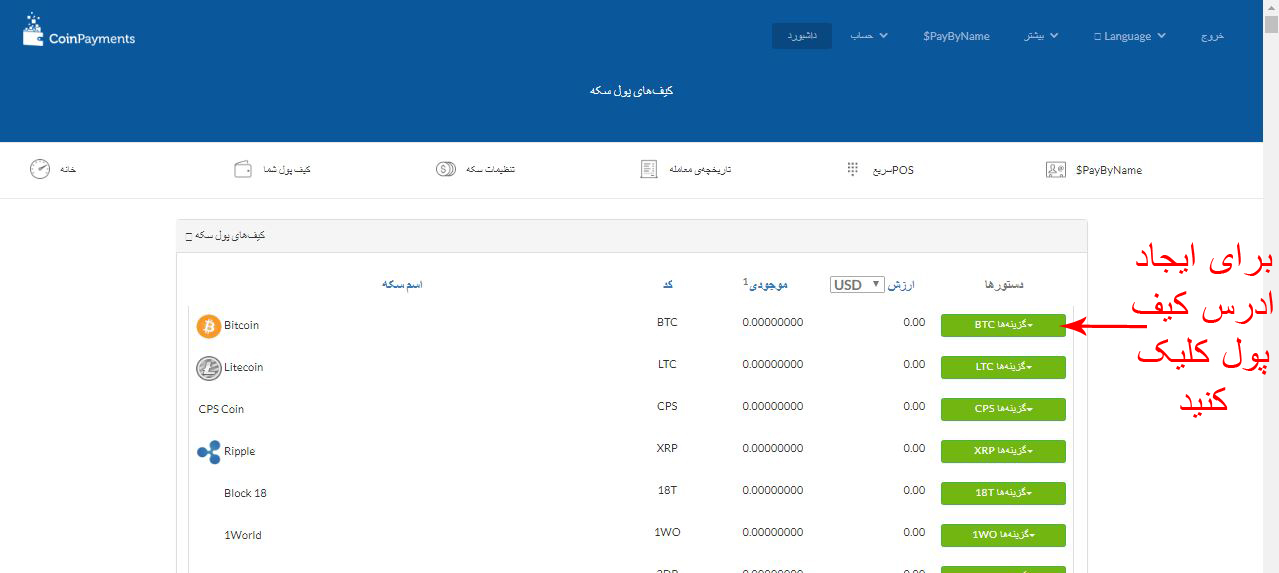Click the Ripple name text
The width and height of the screenshot is (1279, 573).
[x=240, y=452]
